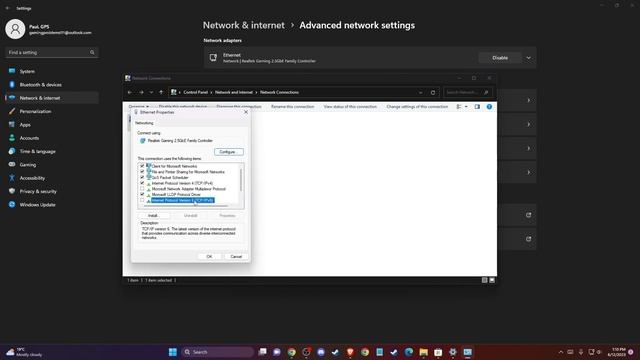The image size is (640, 360).
Task: Refresh the Network Connections address bar
Action: tap(433, 93)
